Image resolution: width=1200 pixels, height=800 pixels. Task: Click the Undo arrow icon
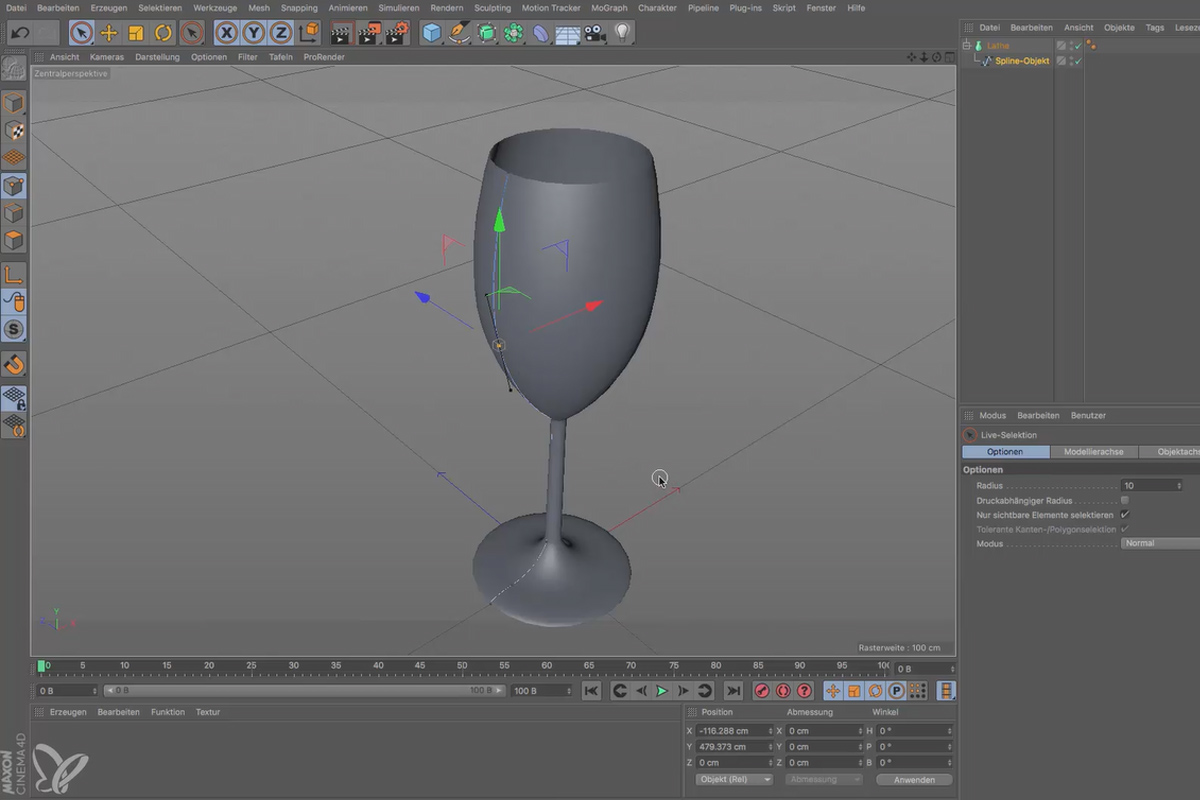pyautogui.click(x=20, y=33)
